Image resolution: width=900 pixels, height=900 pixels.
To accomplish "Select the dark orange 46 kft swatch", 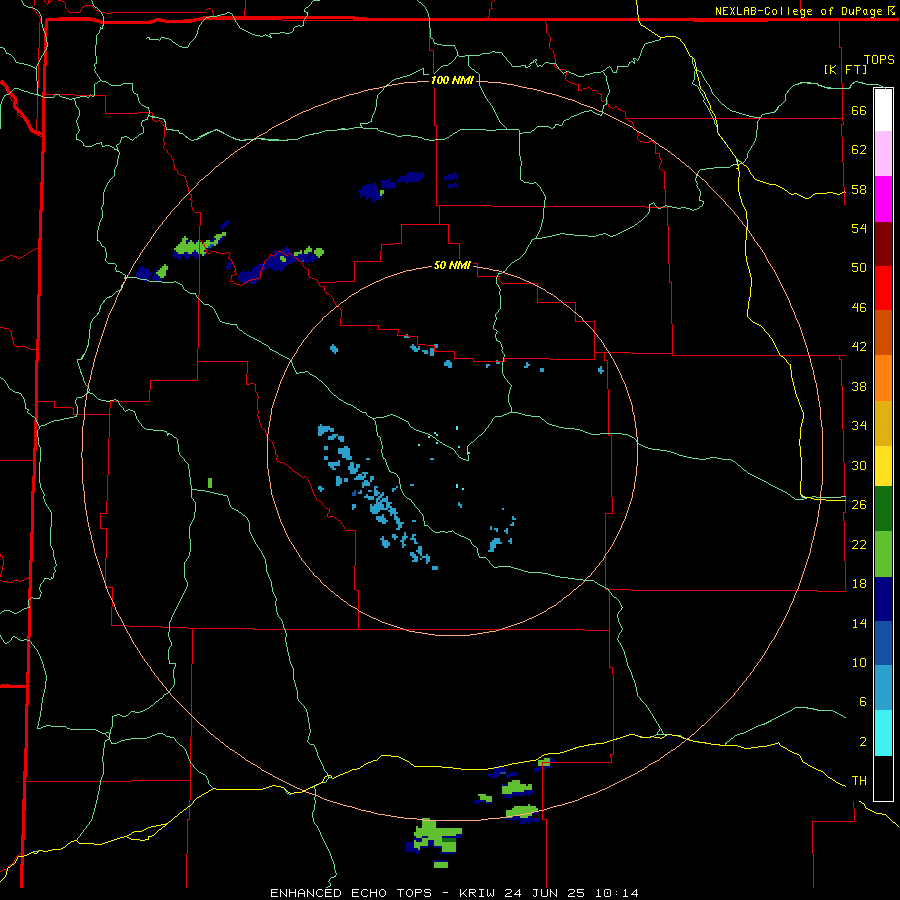I will pyautogui.click(x=883, y=332).
